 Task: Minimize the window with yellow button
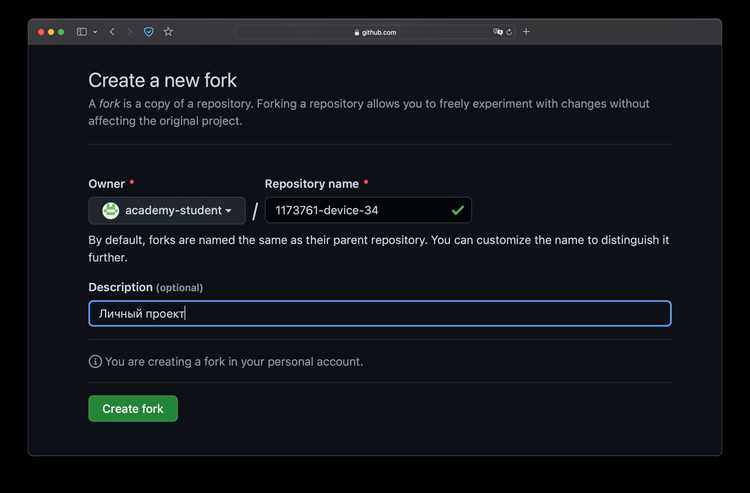[51, 32]
